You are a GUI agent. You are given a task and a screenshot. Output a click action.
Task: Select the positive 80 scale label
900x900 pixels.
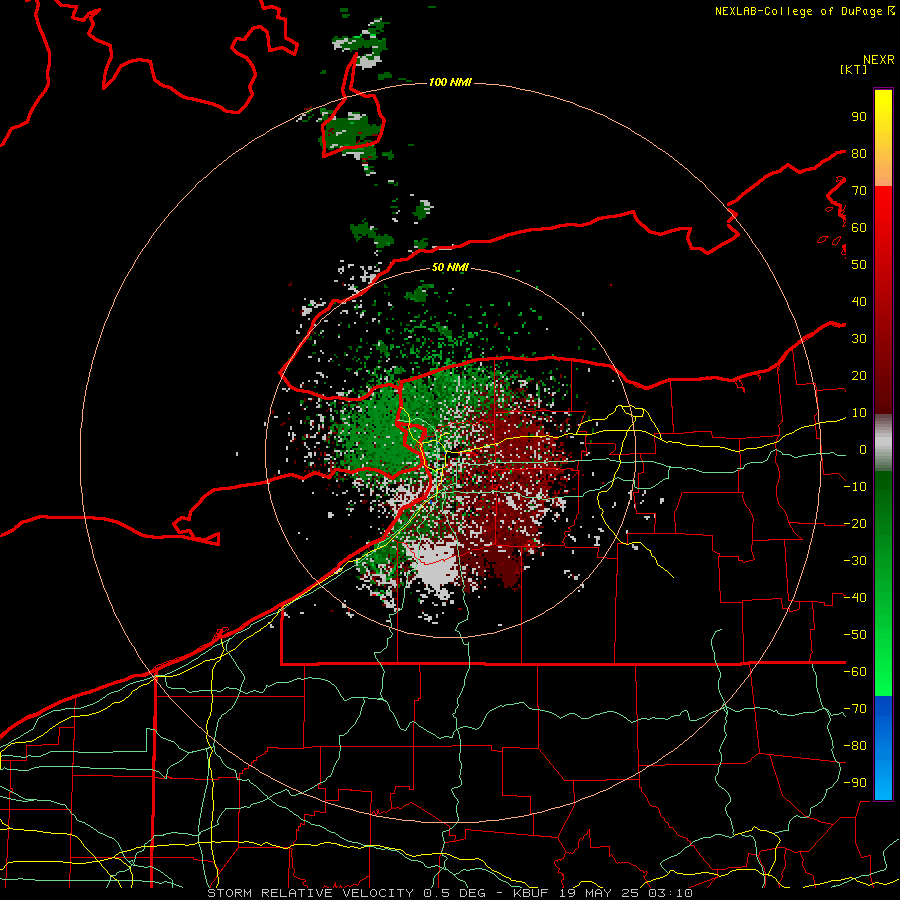(859, 153)
